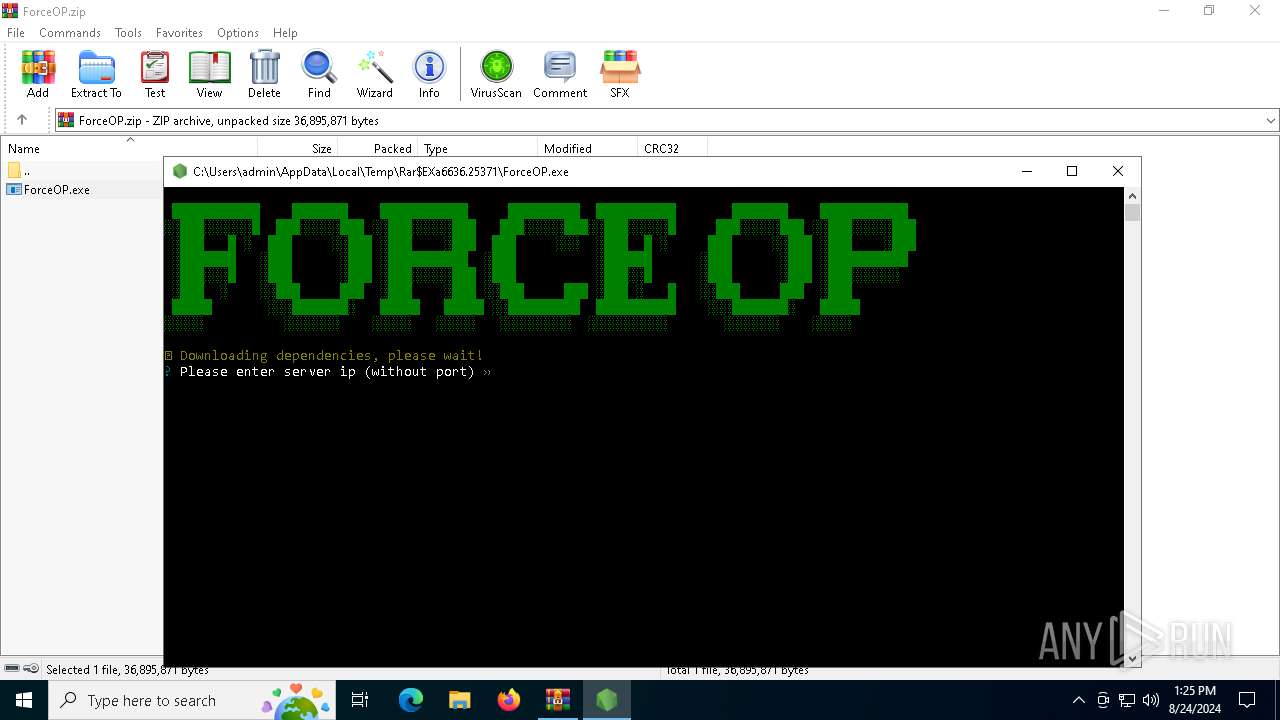Click the Add archive toolbar icon

(x=38, y=74)
